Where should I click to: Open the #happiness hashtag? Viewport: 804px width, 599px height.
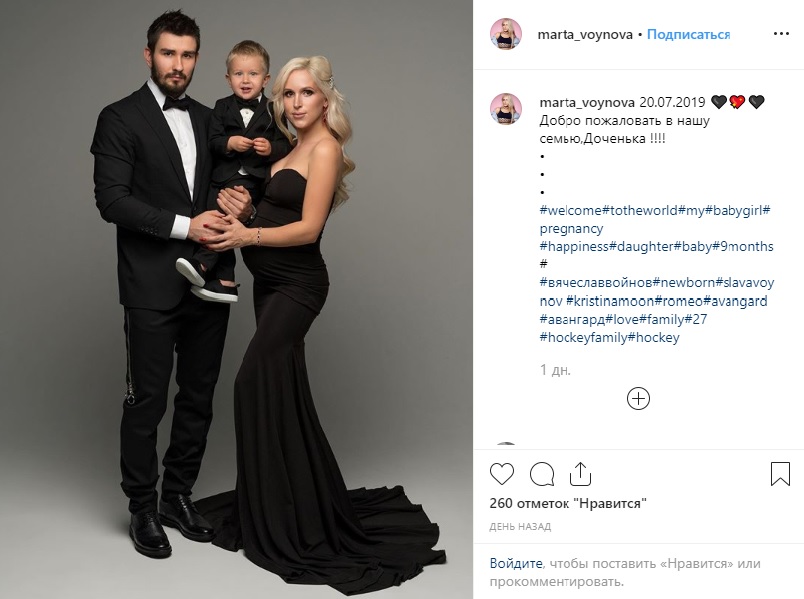pyautogui.click(x=574, y=247)
